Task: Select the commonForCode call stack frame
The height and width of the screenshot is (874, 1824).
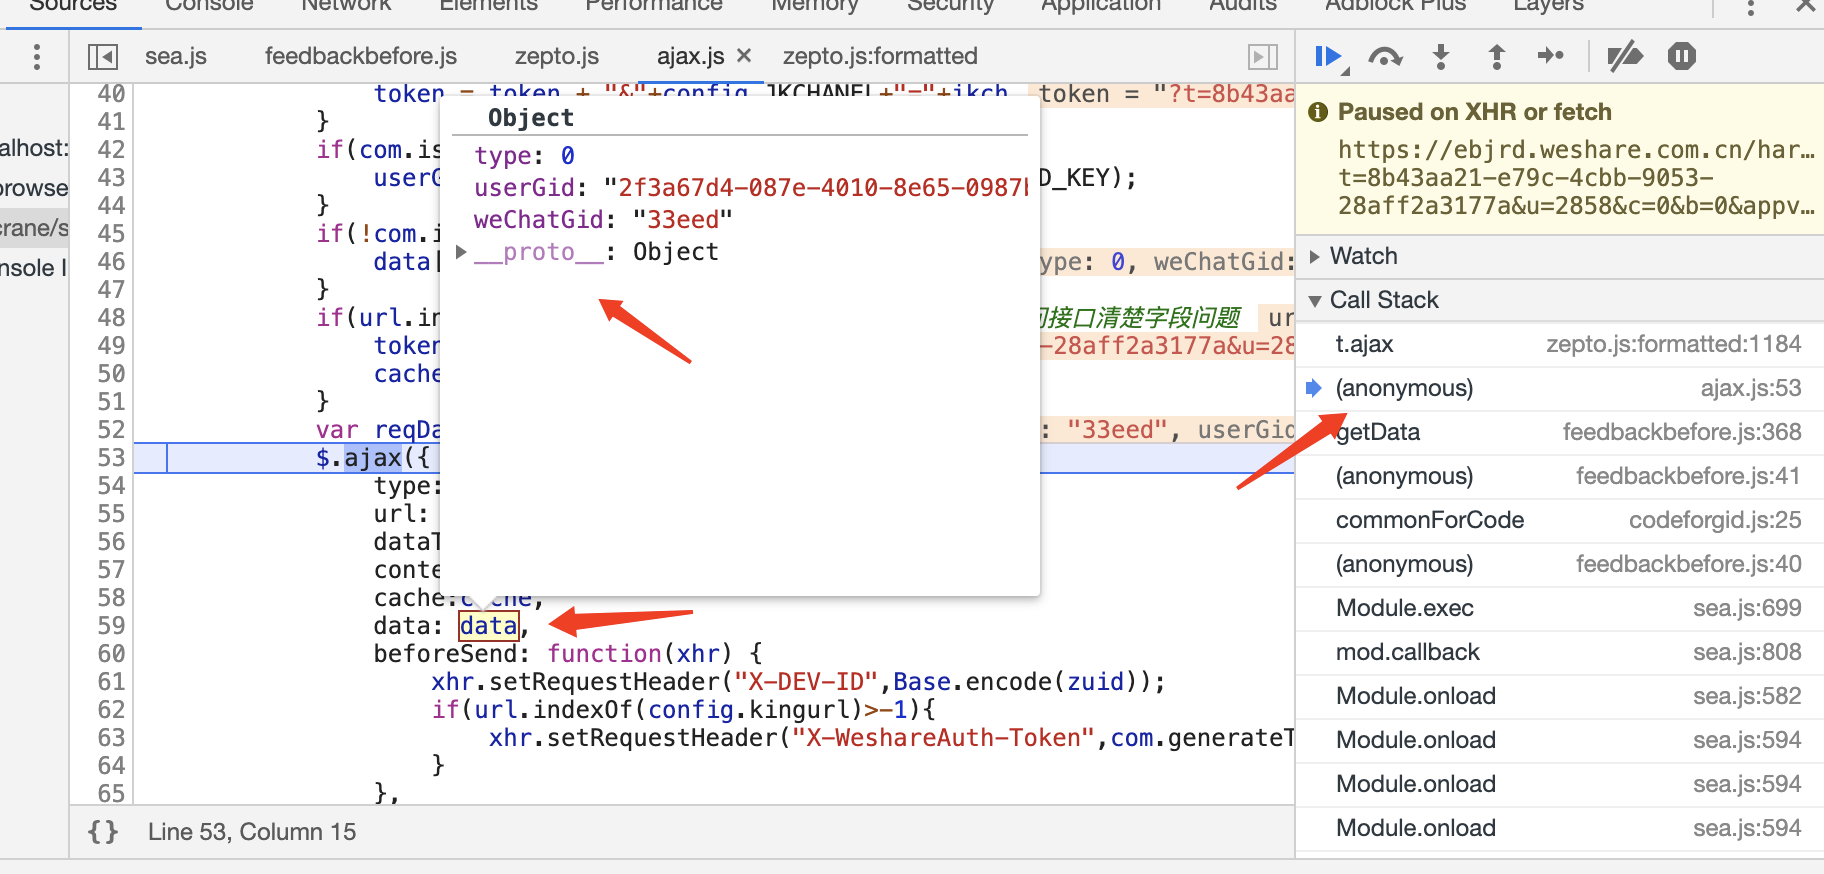Action: click(x=1560, y=520)
